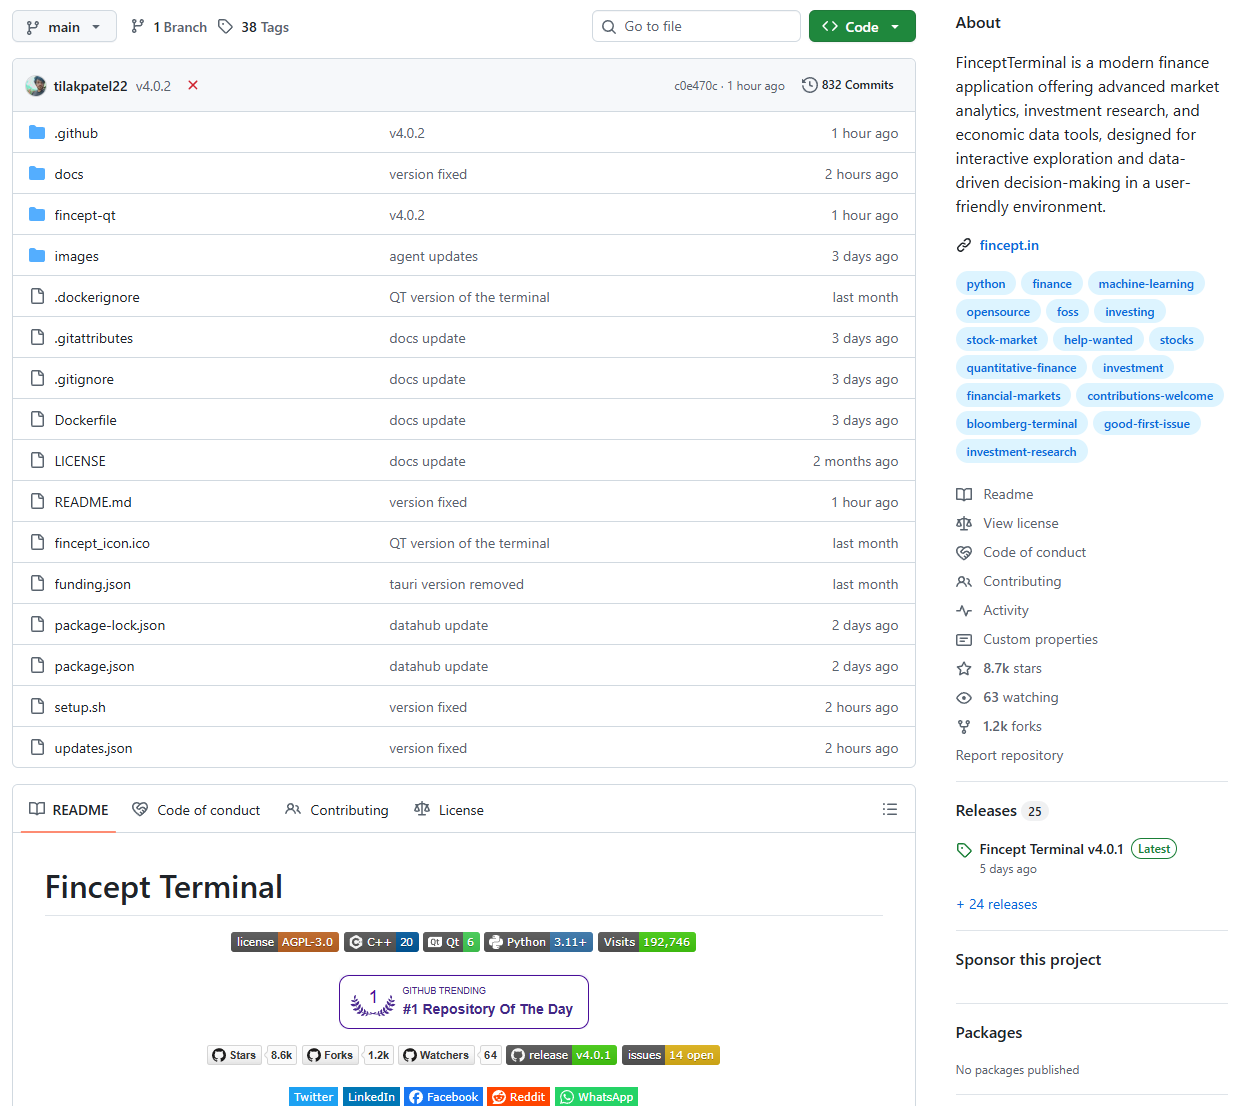Viewport: 1249px width, 1106px height.
Task: Click the Code of conduct heart icon
Action: coord(964,552)
